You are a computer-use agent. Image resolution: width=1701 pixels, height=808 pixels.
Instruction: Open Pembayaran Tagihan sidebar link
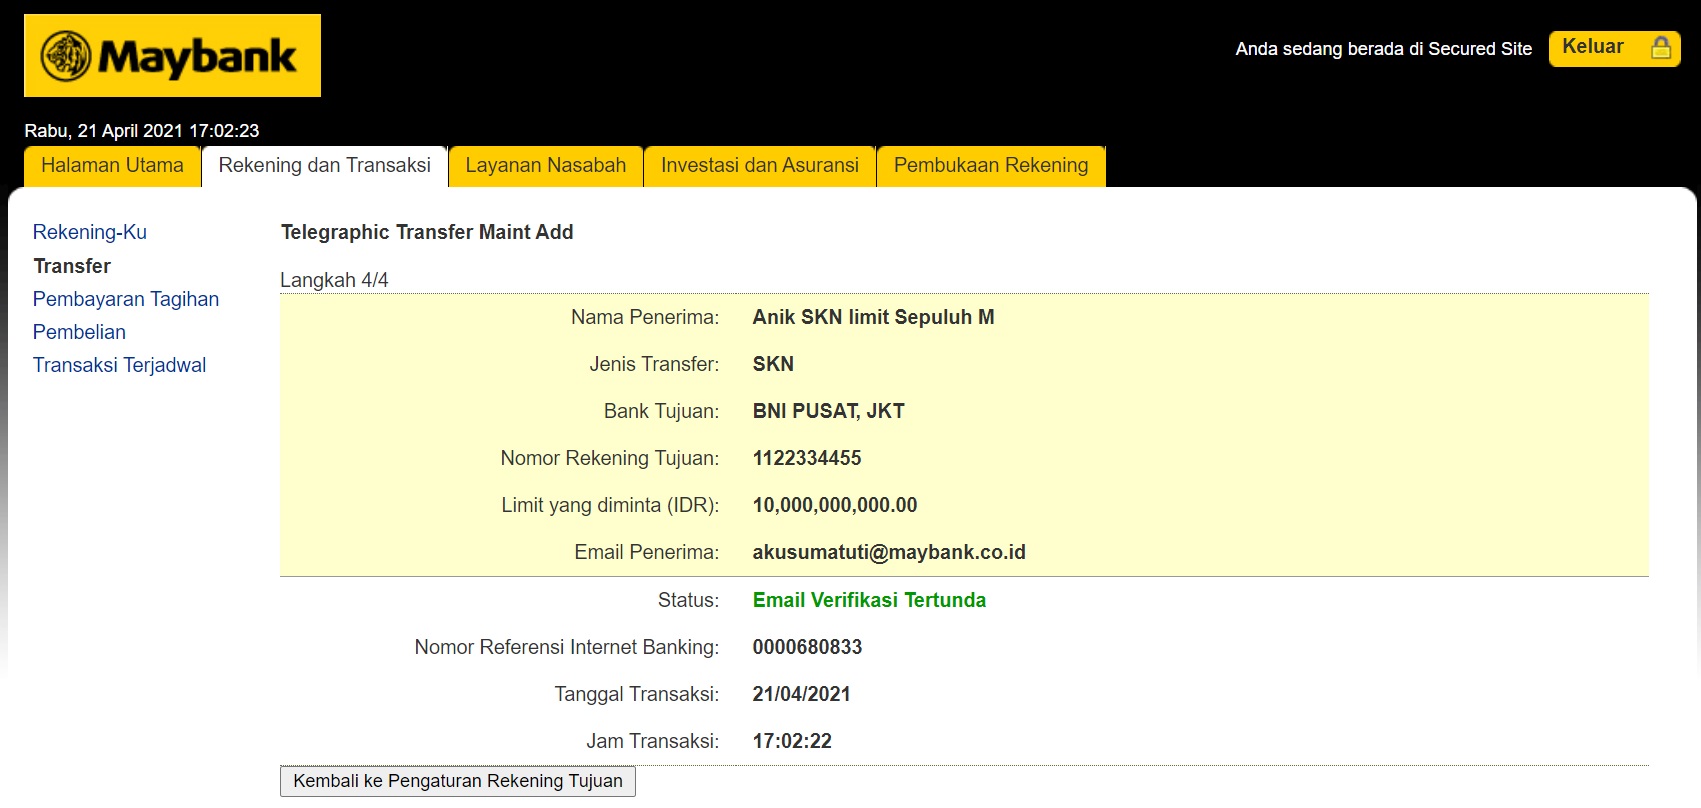(126, 299)
